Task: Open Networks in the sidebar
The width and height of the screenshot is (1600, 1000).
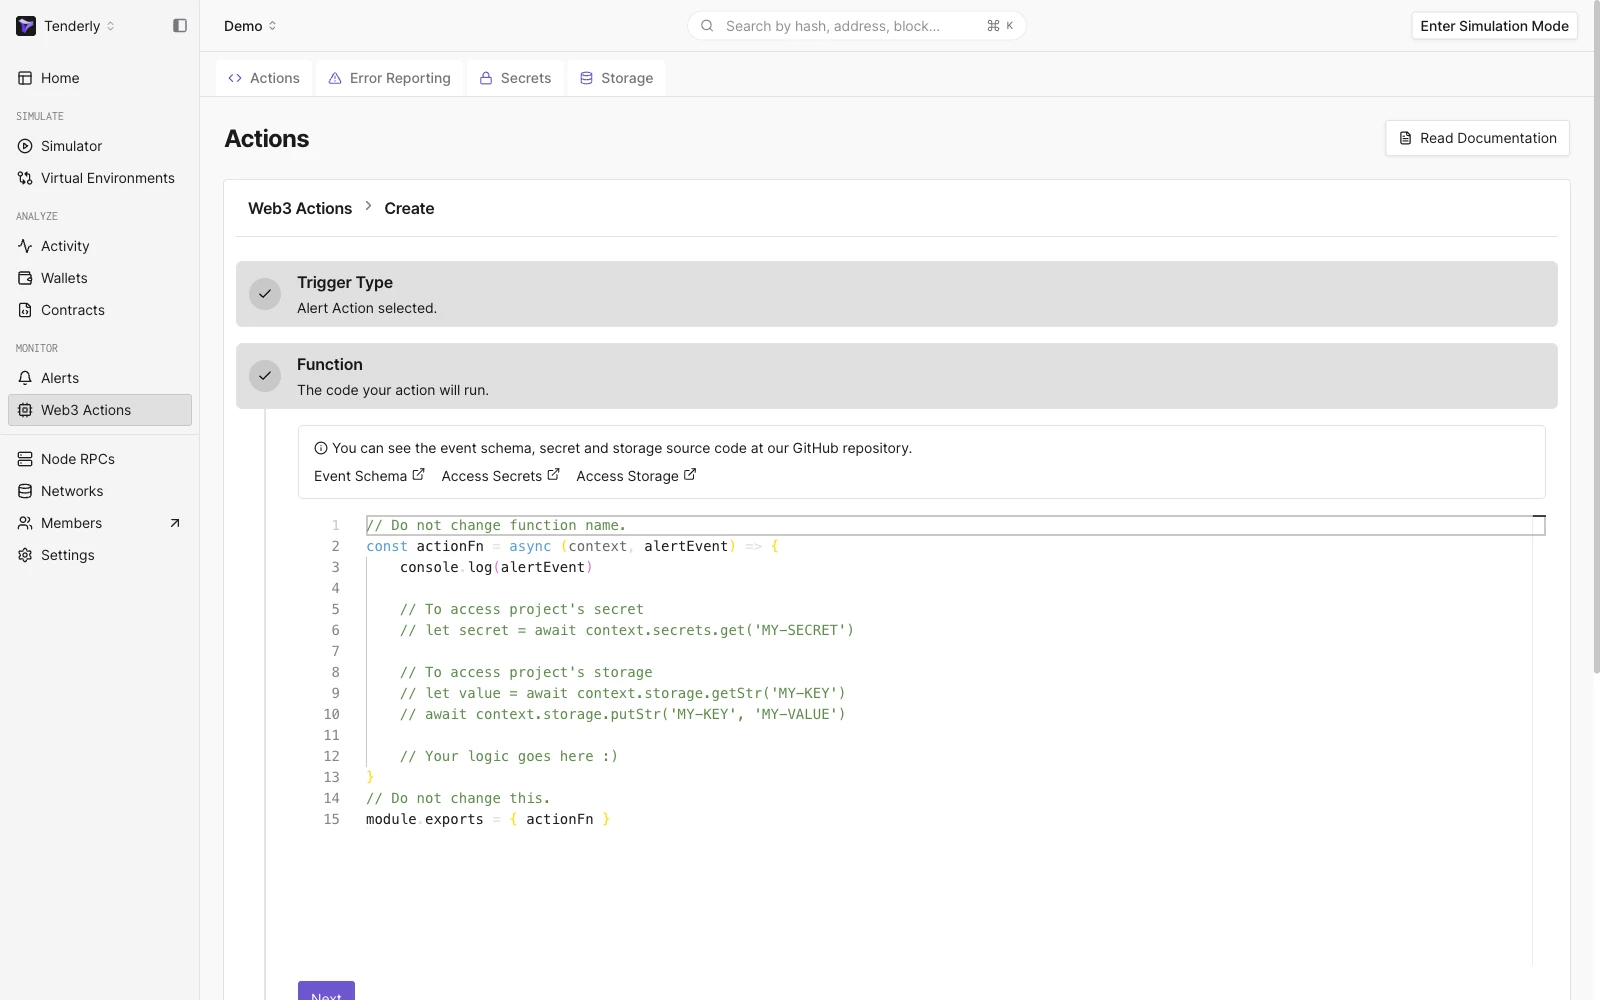Action: coord(99,491)
